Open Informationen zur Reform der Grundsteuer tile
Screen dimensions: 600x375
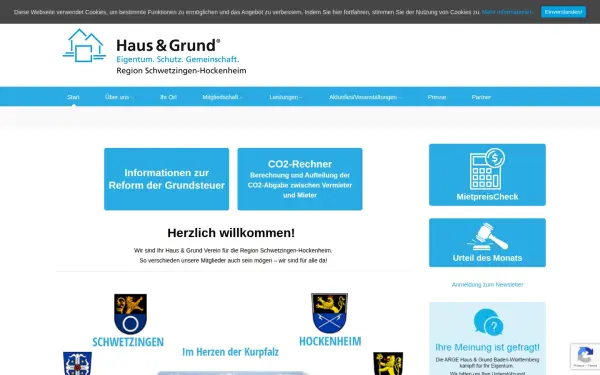166,179
